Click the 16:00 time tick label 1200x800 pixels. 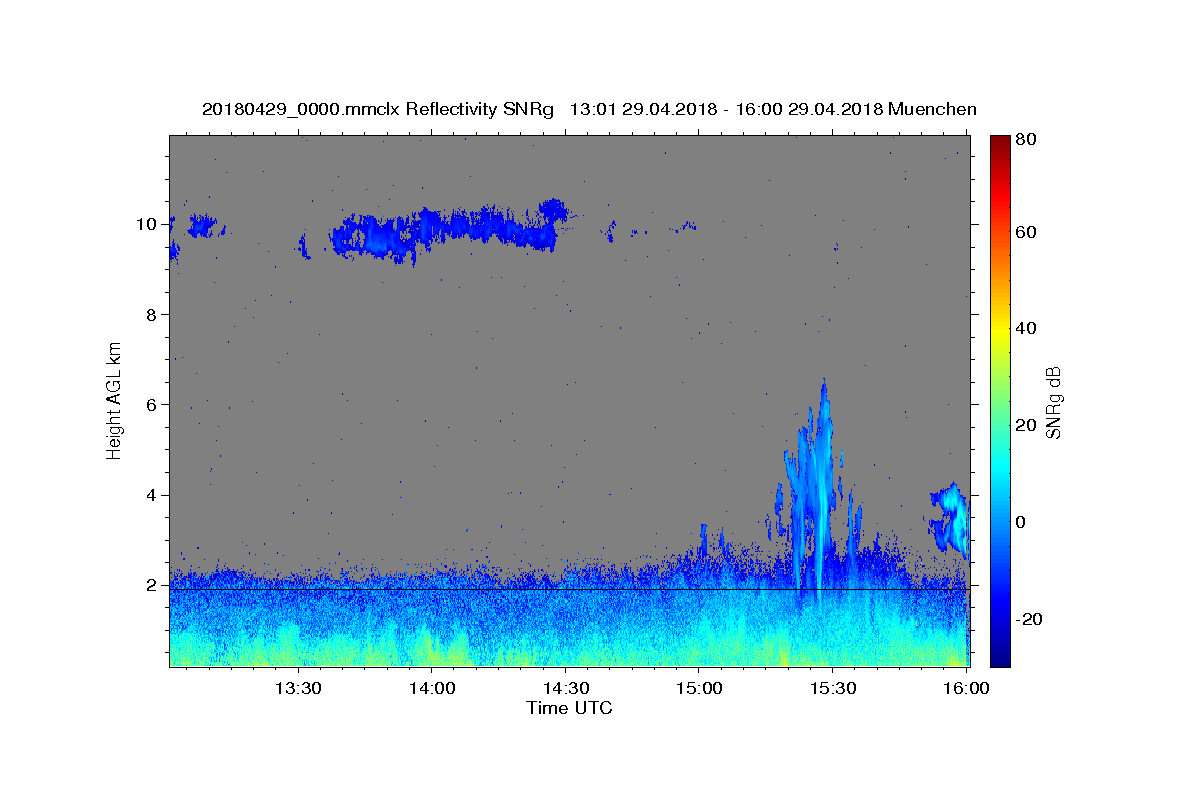966,690
